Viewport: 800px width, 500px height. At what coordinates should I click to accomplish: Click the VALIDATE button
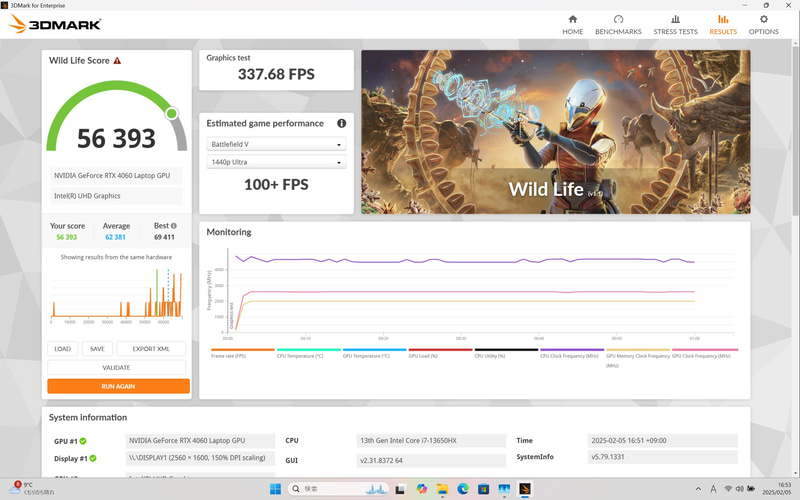pos(116,367)
